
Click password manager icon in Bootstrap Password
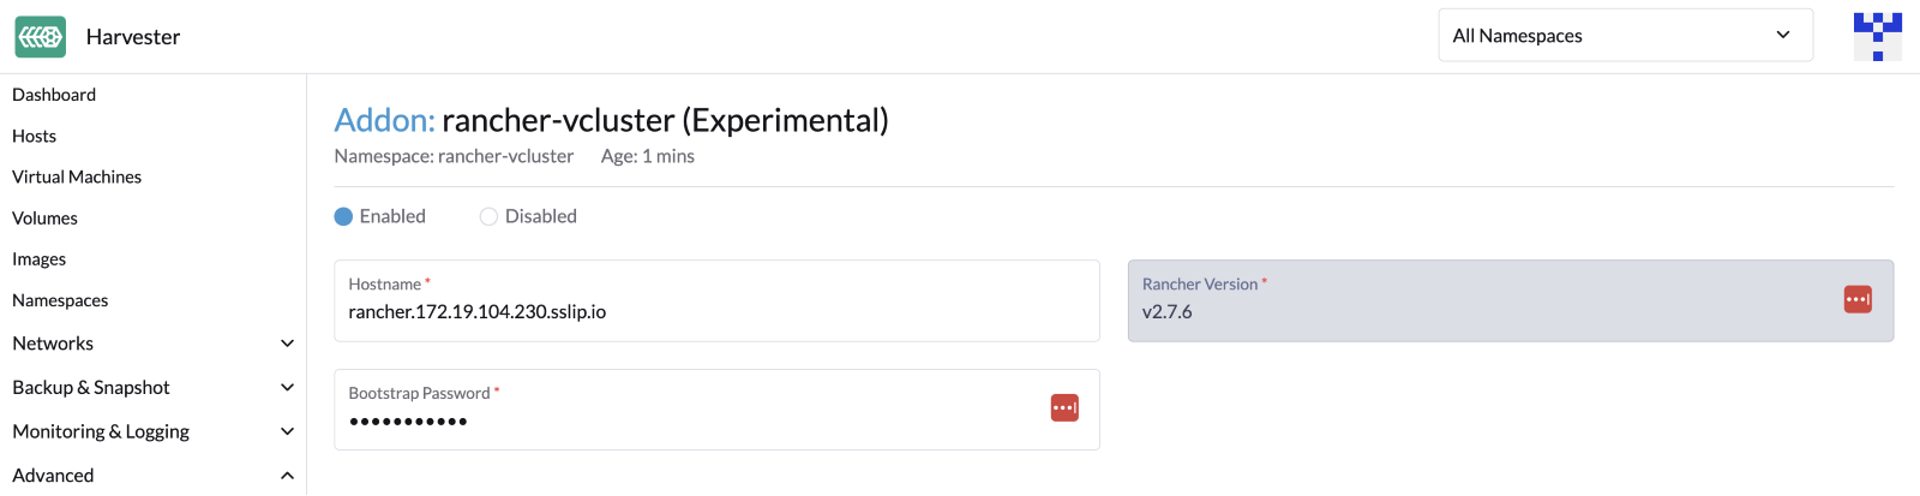click(1064, 408)
